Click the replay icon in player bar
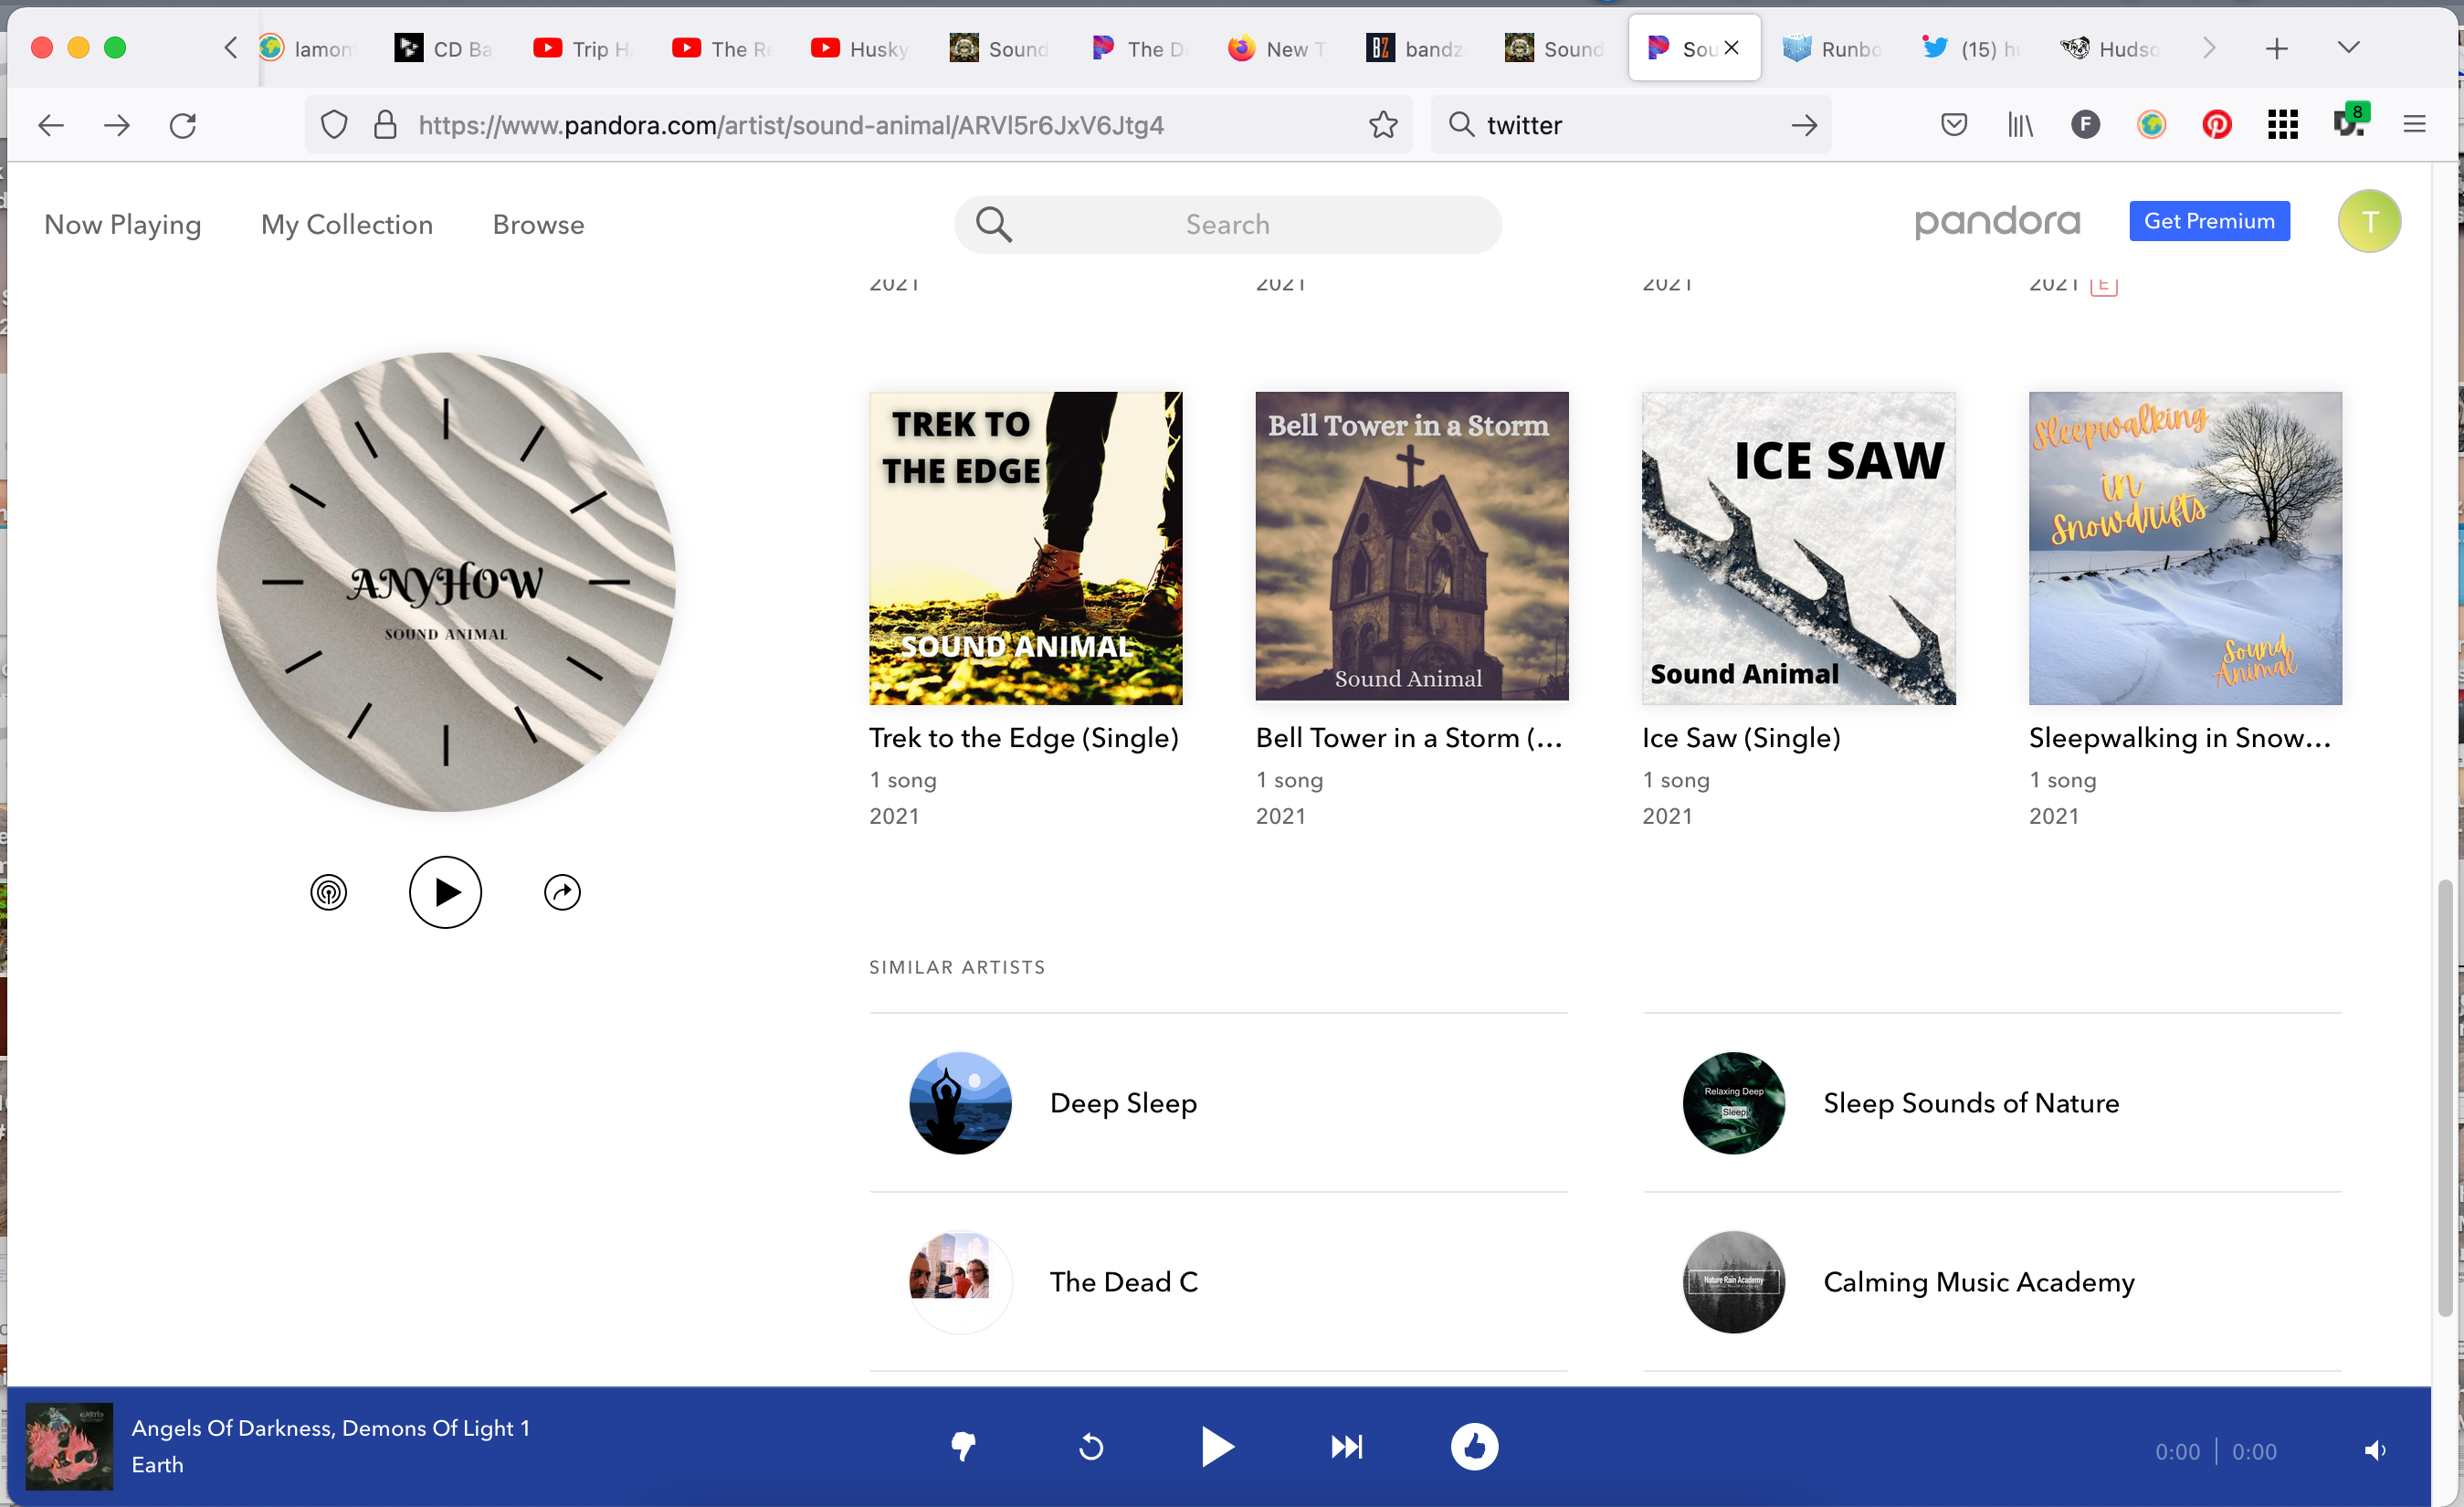Viewport: 2464px width, 1507px height. click(x=1091, y=1446)
